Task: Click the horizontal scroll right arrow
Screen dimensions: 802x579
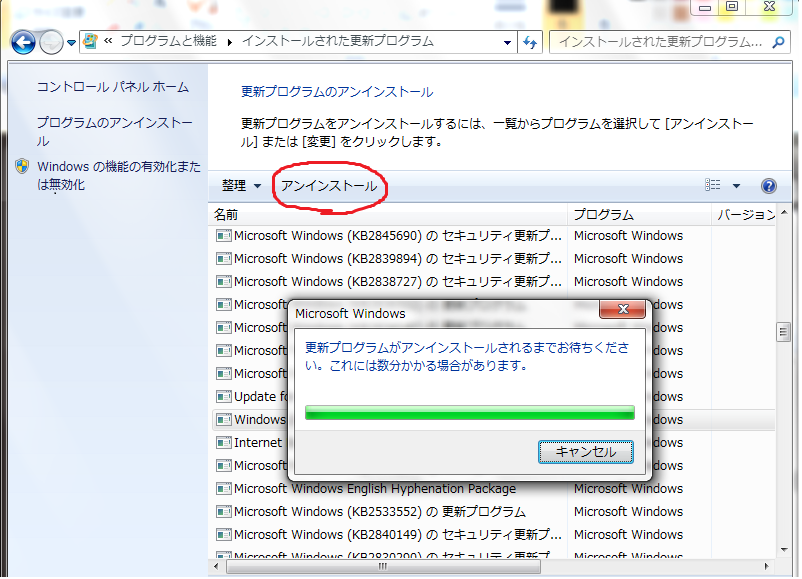Action: pyautogui.click(x=766, y=567)
